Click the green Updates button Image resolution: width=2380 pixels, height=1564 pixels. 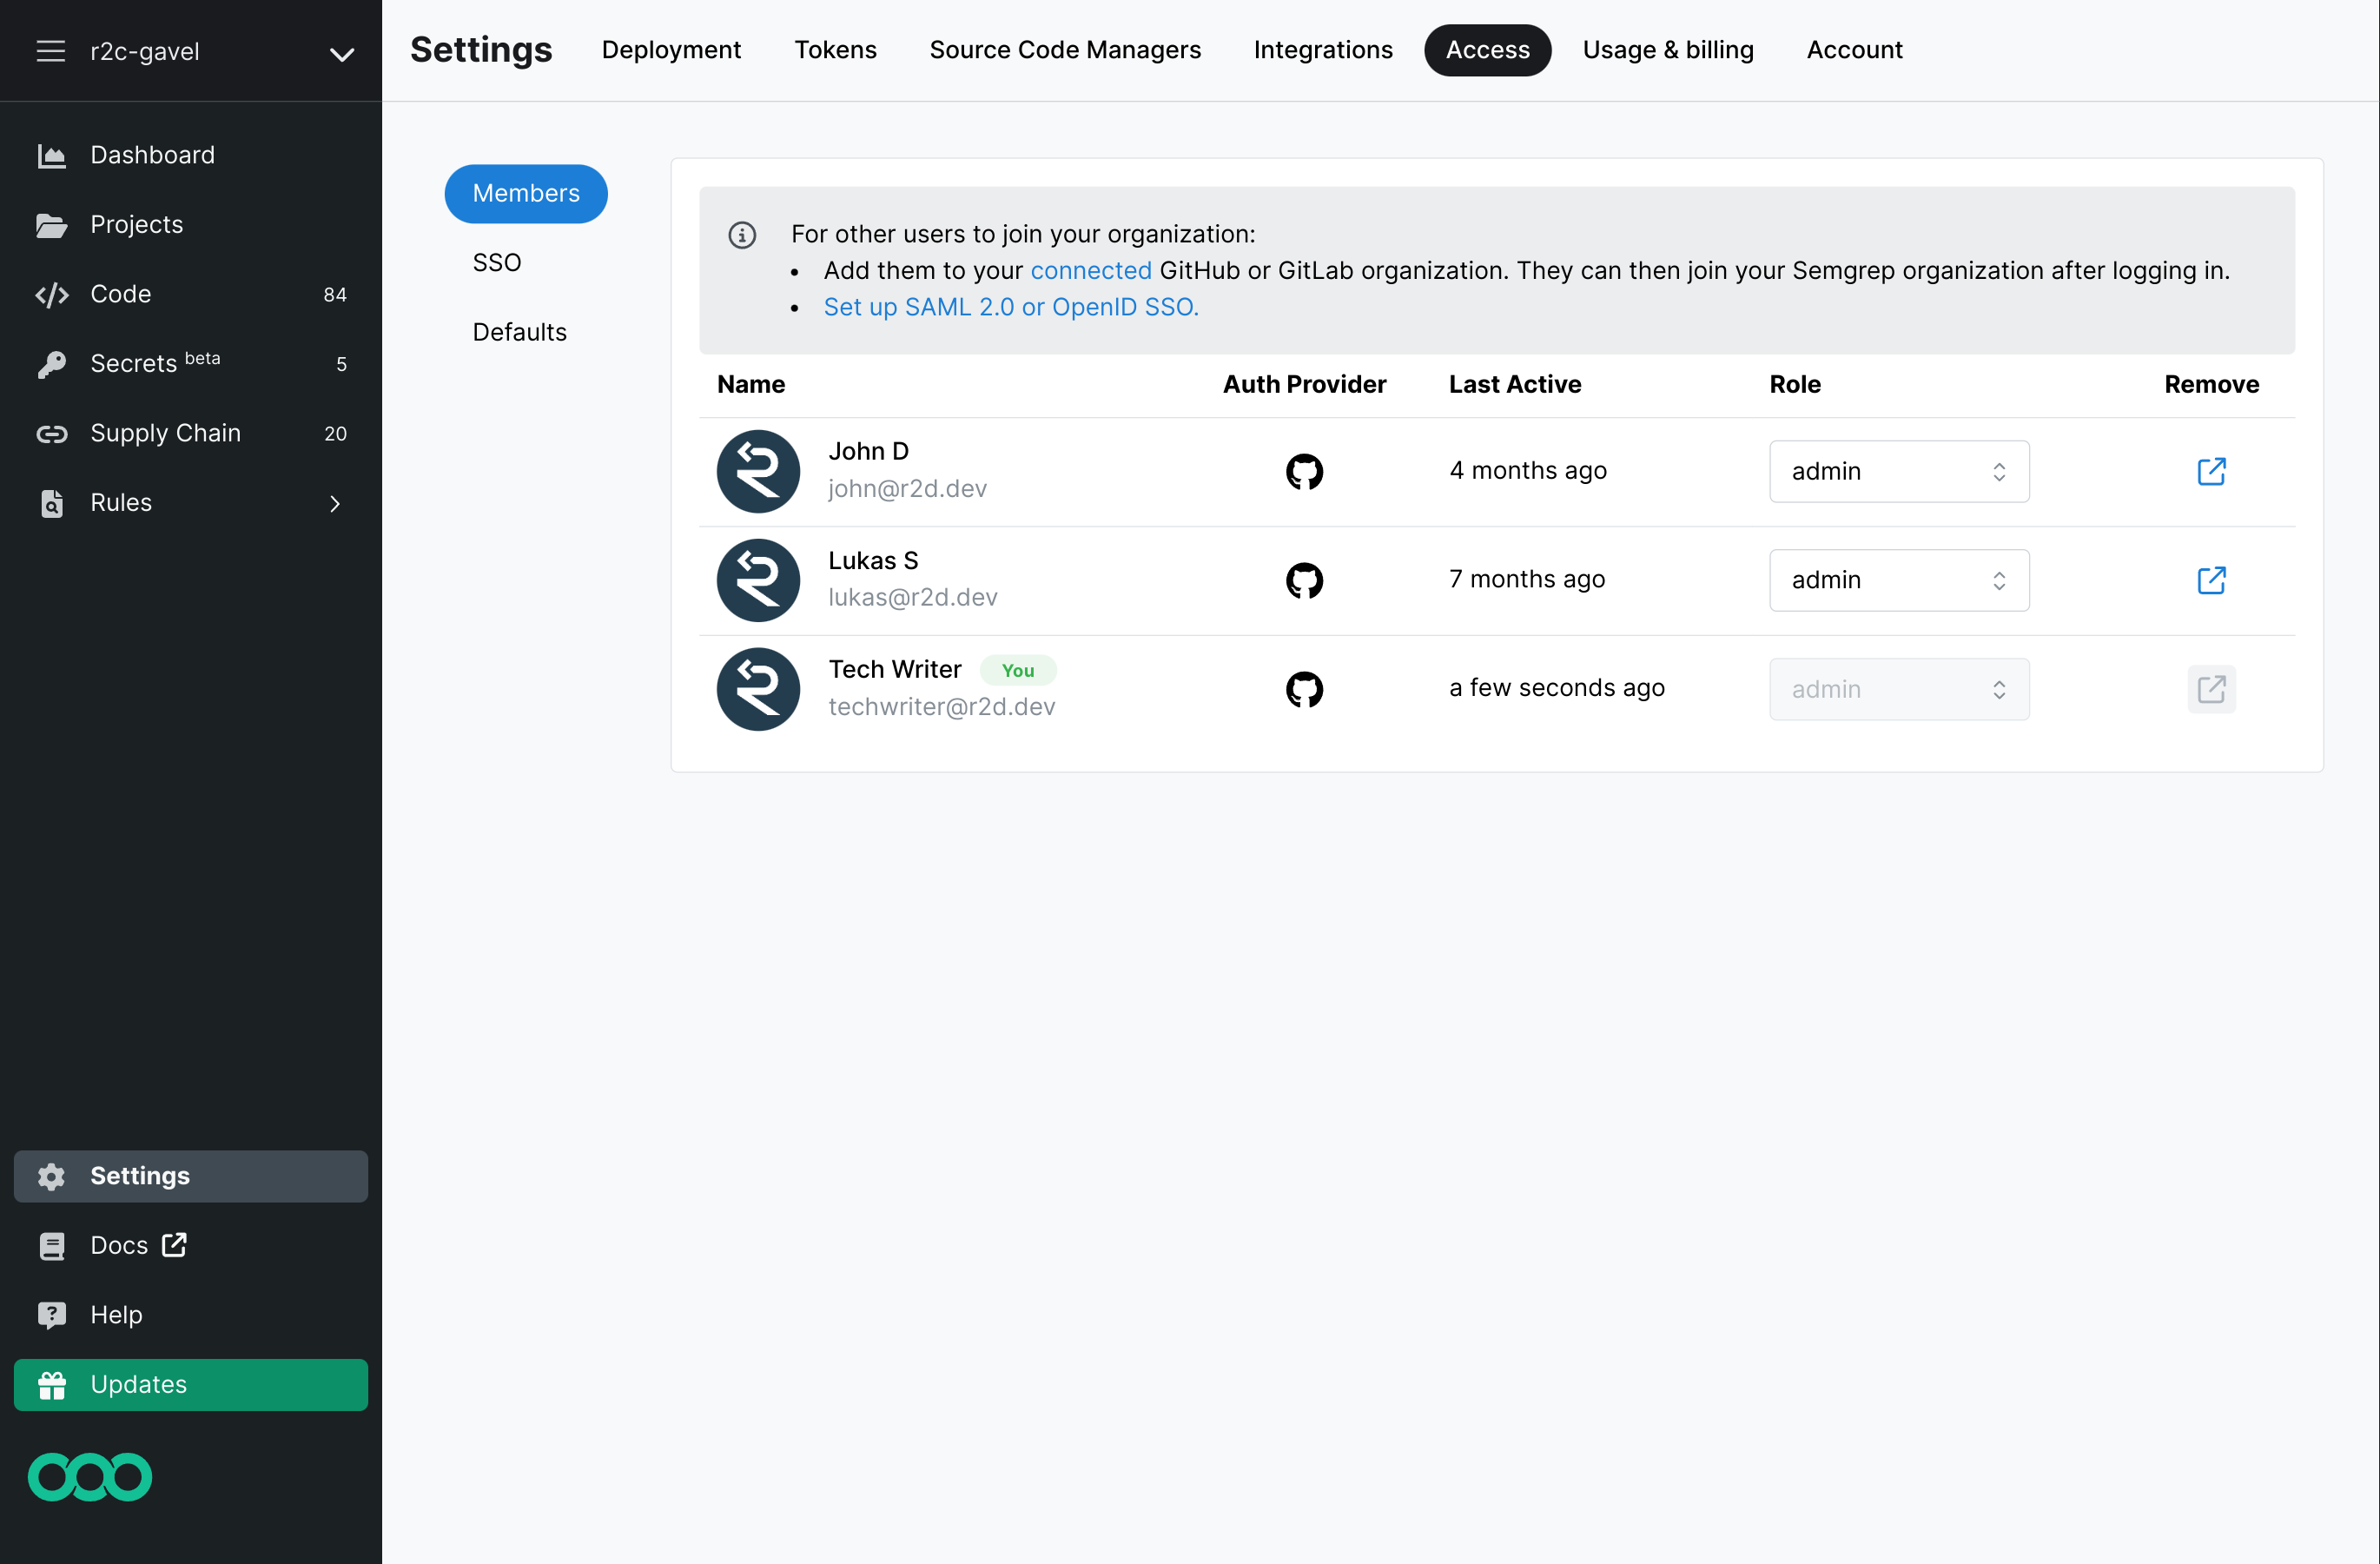point(190,1384)
